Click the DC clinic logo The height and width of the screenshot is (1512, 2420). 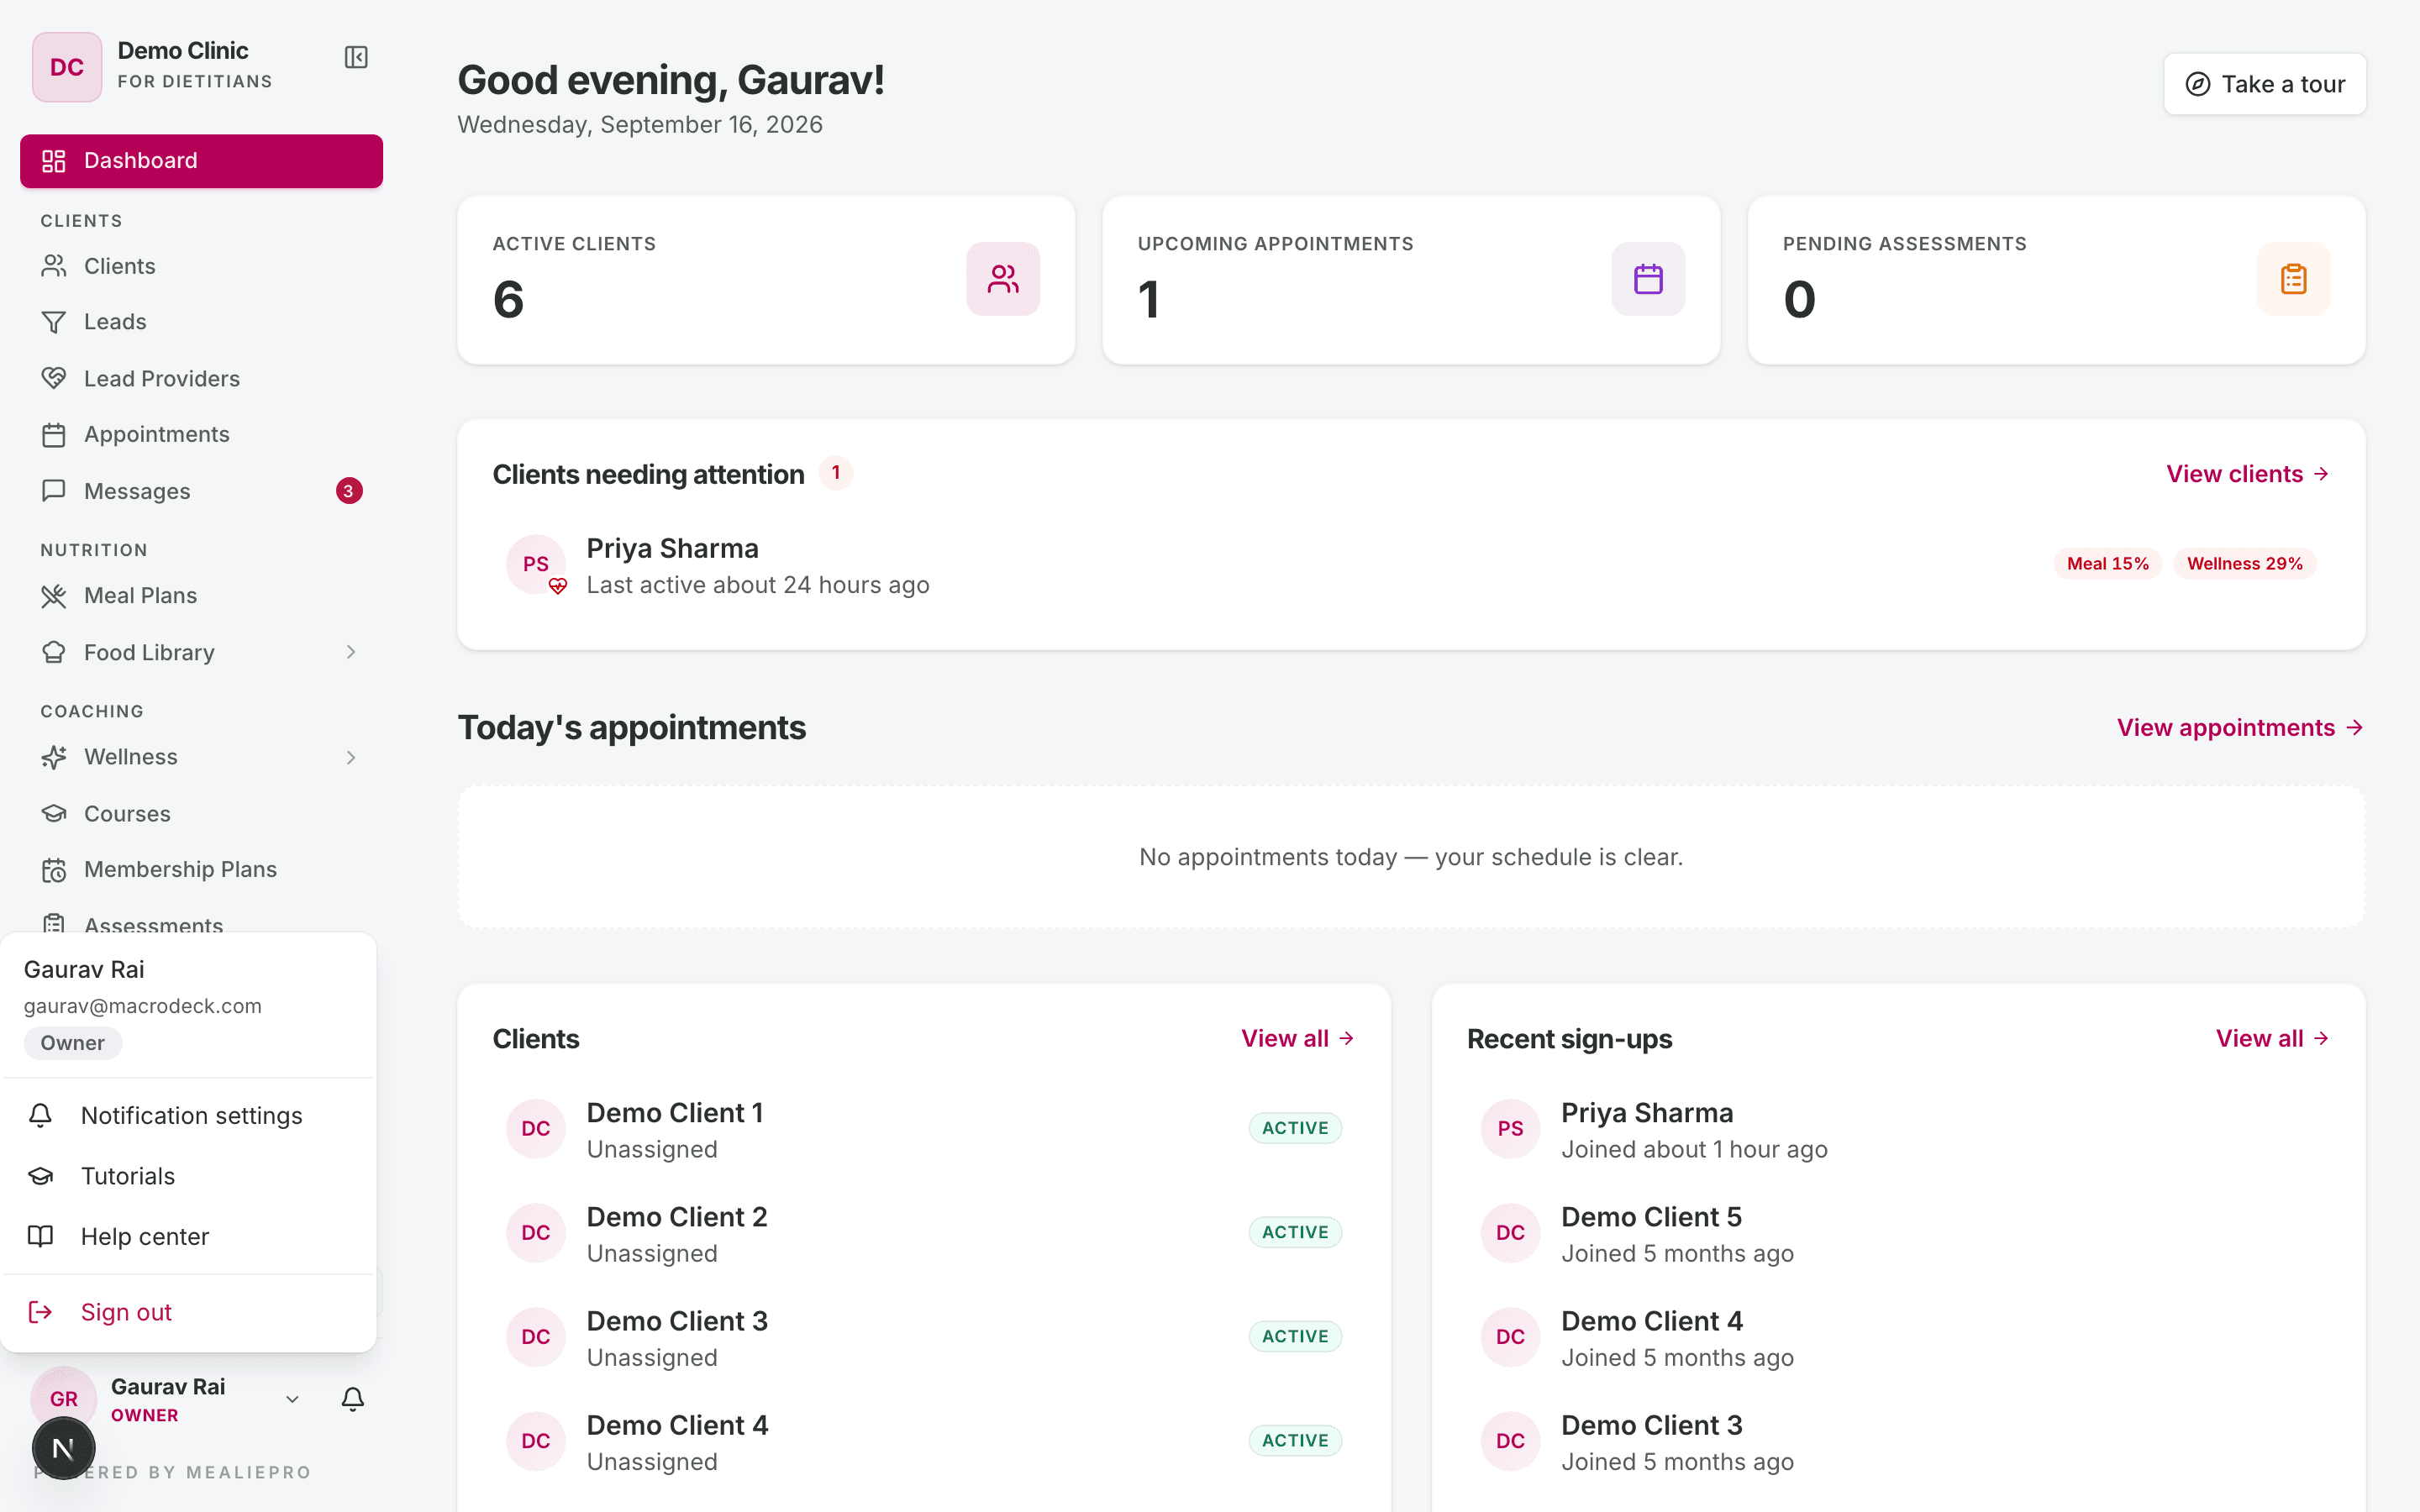point(67,67)
